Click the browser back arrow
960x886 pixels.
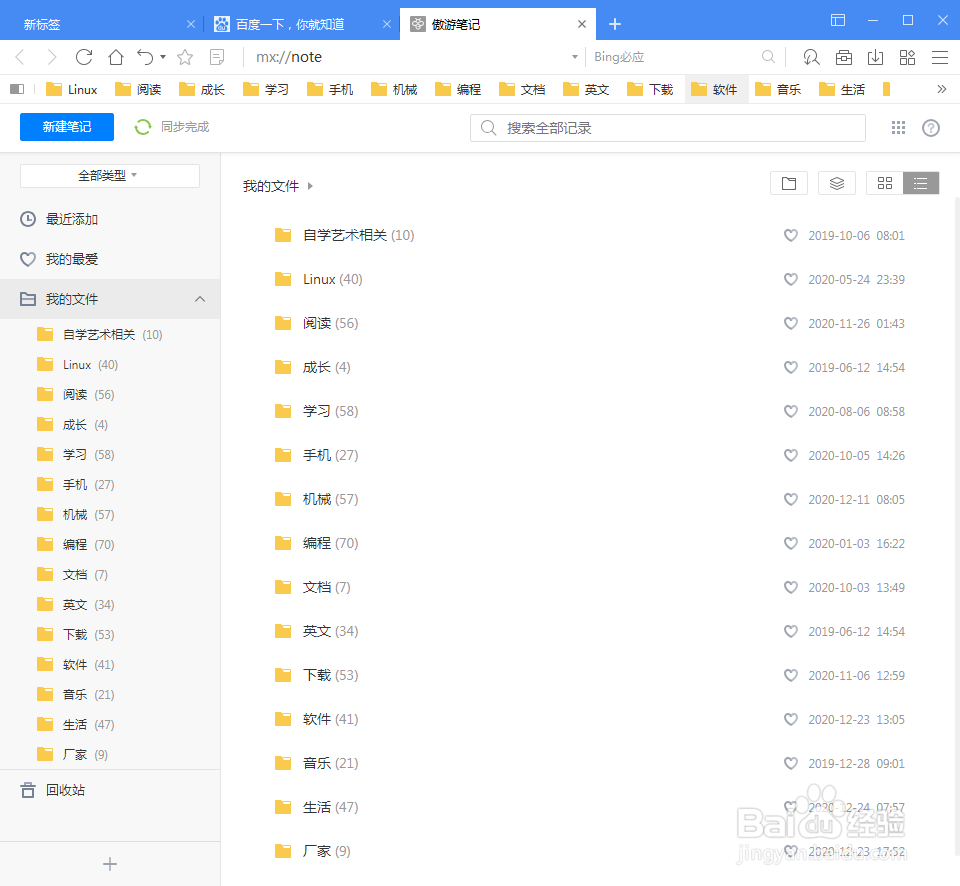[x=20, y=58]
